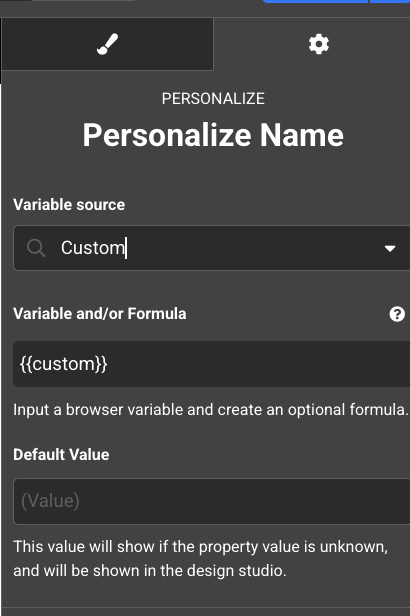This screenshot has height=616, width=410.
Task: Expand the Variable source dropdown arrow
Action: coord(390,248)
